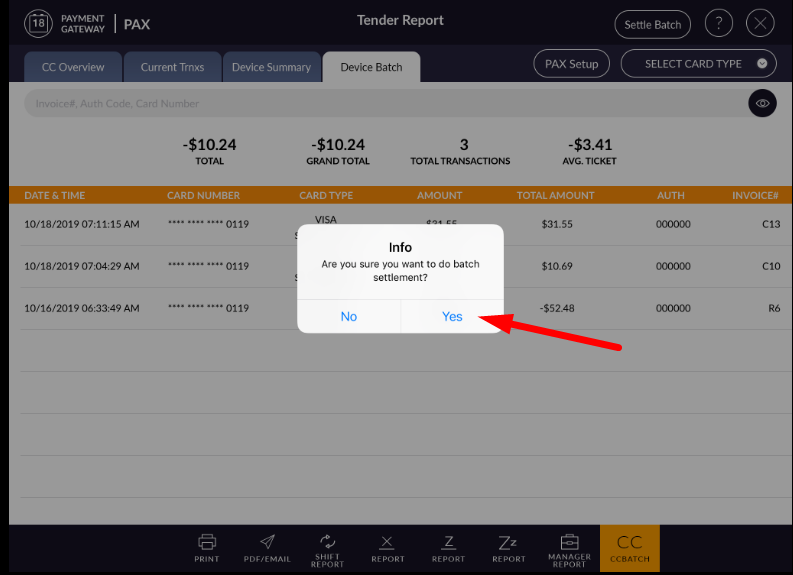Expand the Select Card Type dropdown

point(698,64)
